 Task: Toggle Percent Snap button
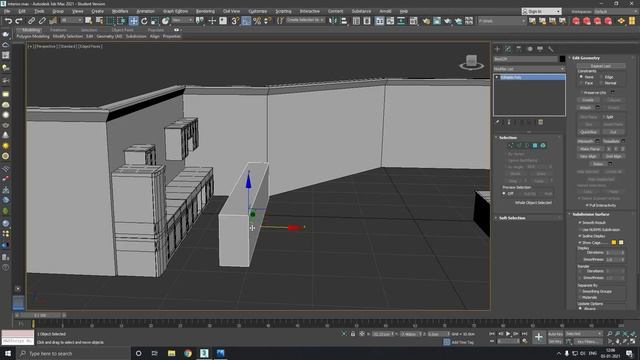257,20
